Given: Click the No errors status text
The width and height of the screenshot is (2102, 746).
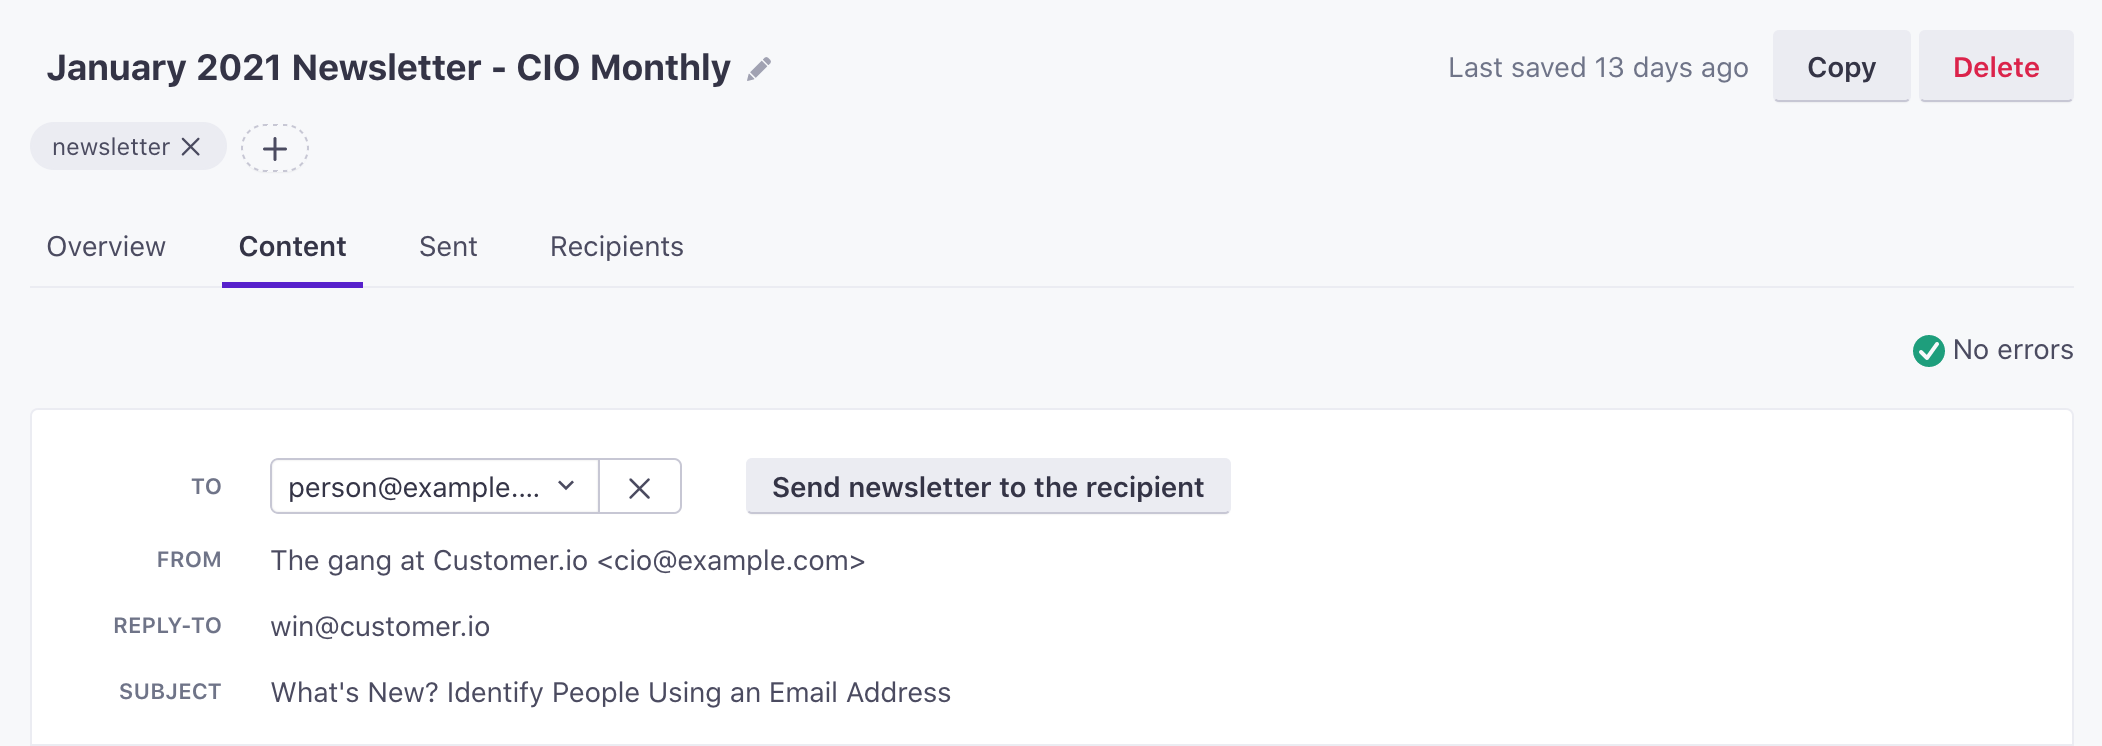Looking at the screenshot, I should (x=2012, y=350).
